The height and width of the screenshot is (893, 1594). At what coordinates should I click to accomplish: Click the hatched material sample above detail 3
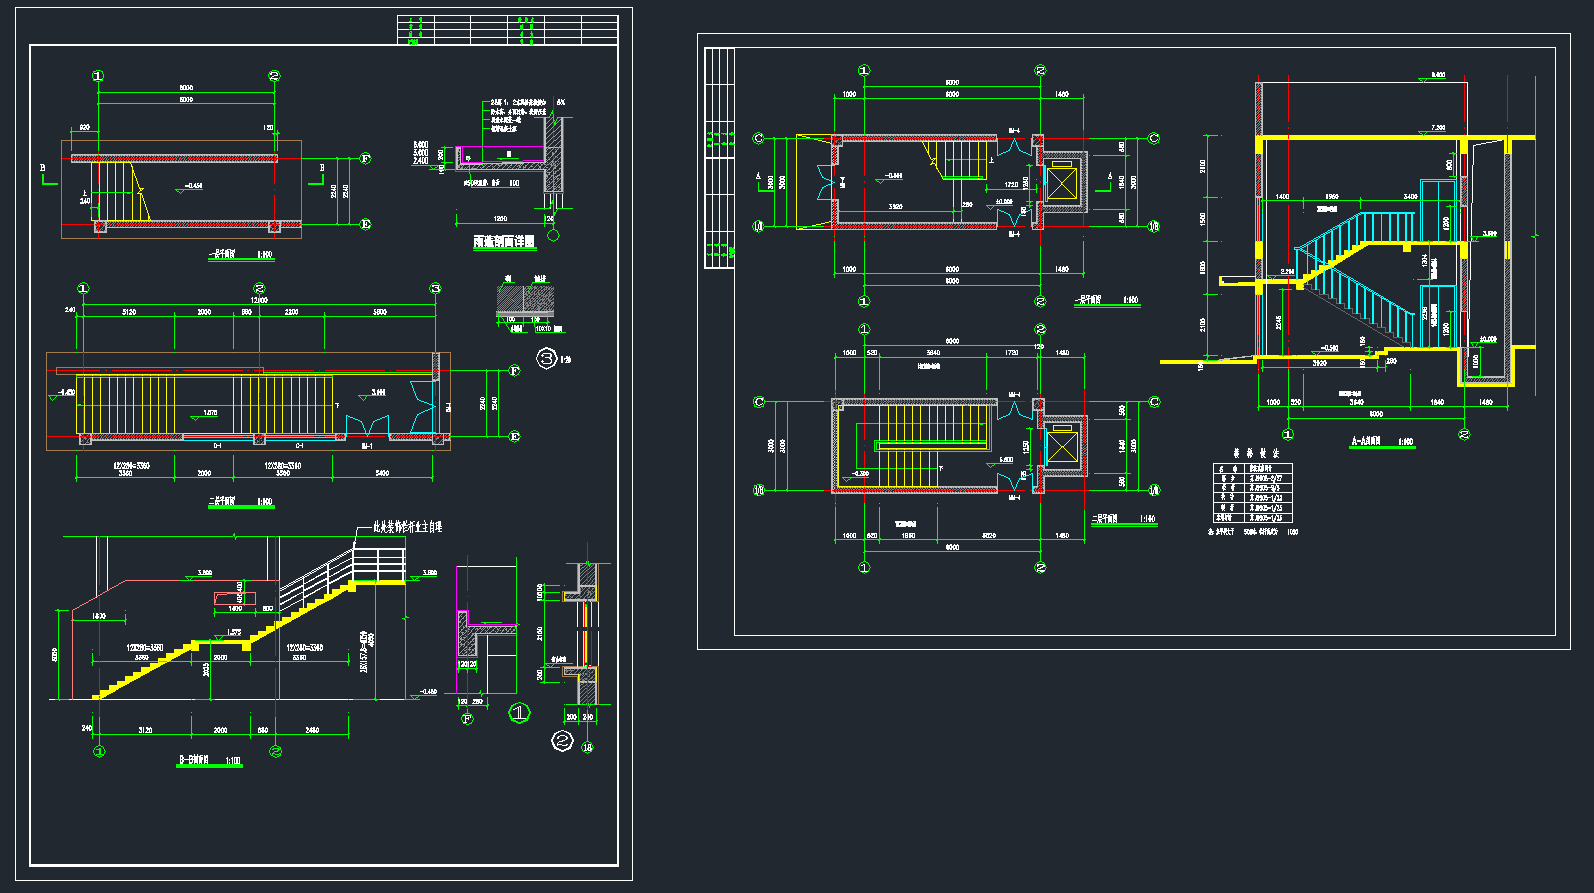coord(525,301)
